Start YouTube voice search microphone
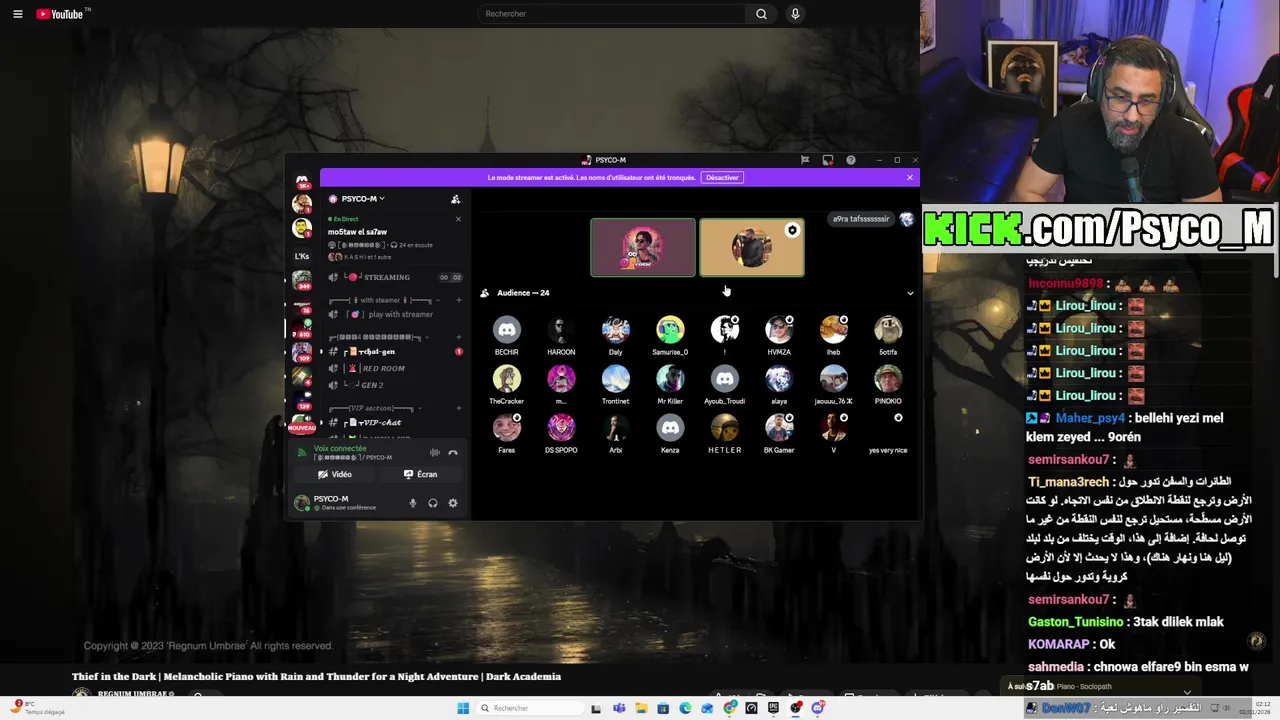Screen dimensions: 1280x720 pyautogui.click(x=795, y=14)
